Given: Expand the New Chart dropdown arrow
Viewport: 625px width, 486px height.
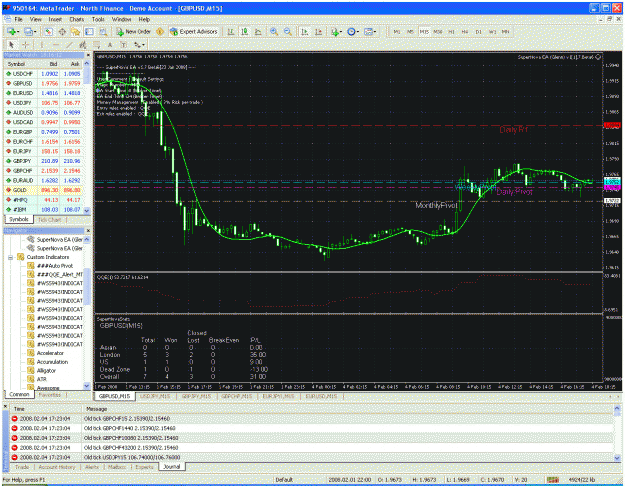Looking at the screenshot, I should [18, 32].
